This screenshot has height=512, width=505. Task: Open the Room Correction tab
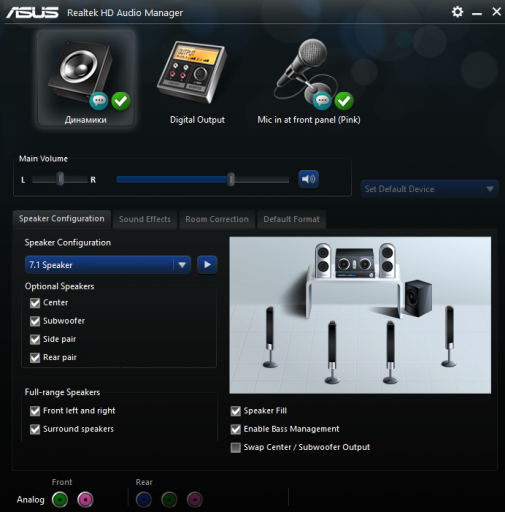tap(217, 219)
